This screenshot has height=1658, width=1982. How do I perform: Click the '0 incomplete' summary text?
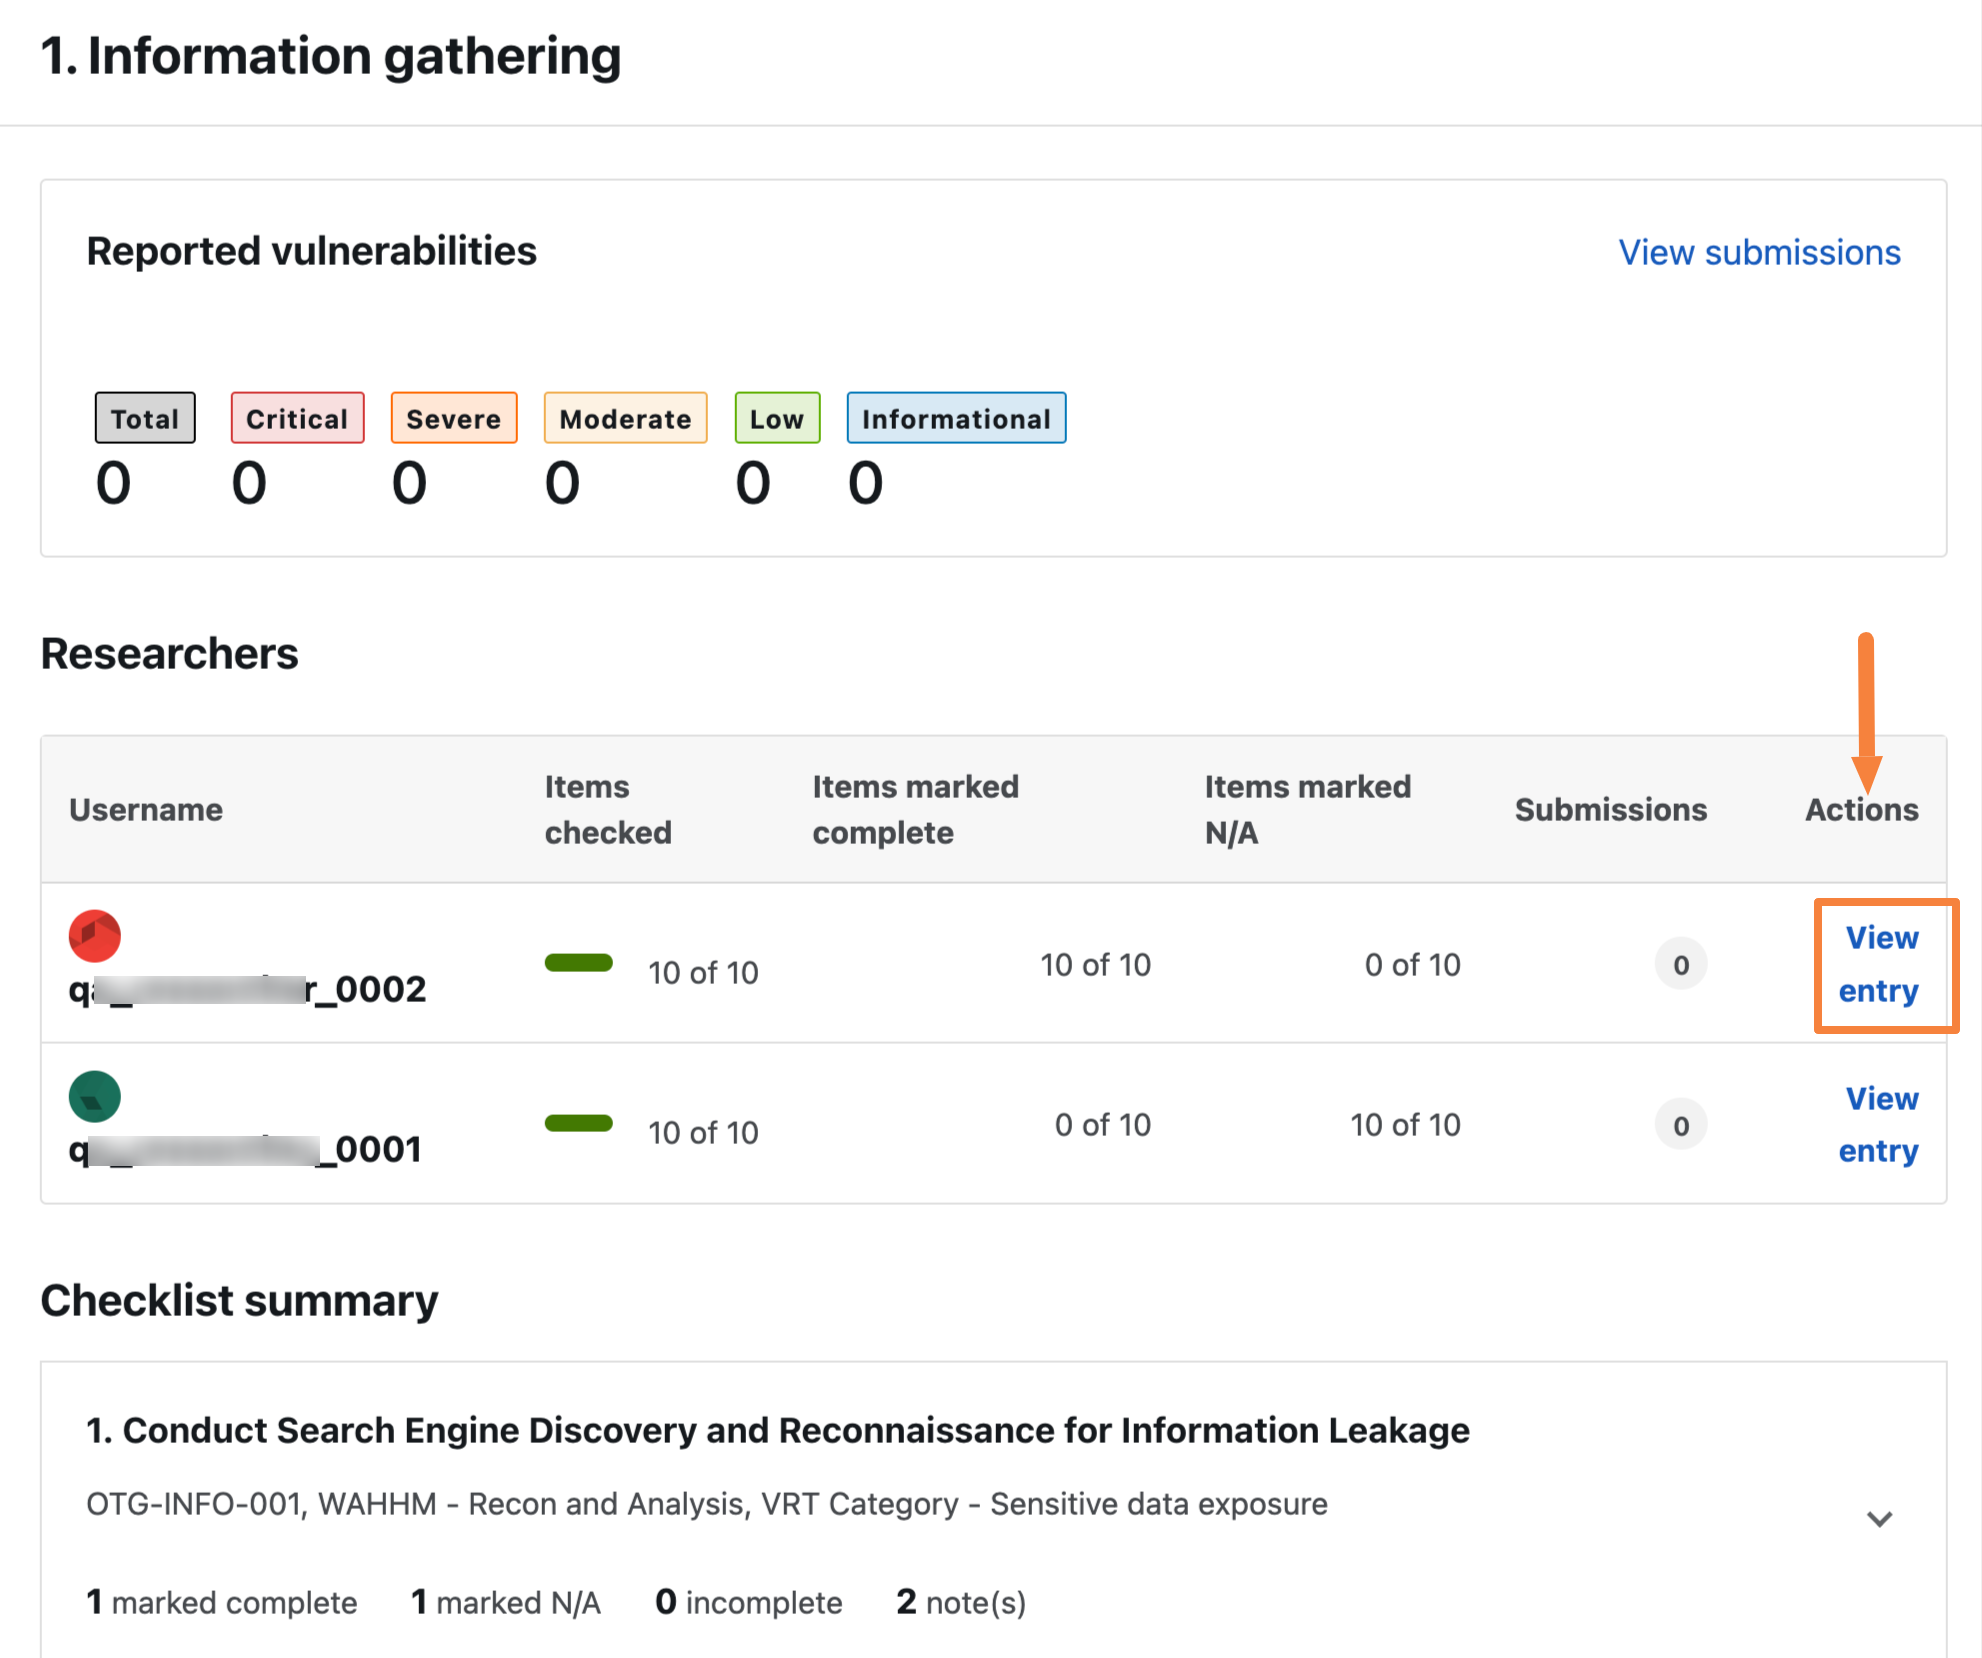coord(748,1602)
